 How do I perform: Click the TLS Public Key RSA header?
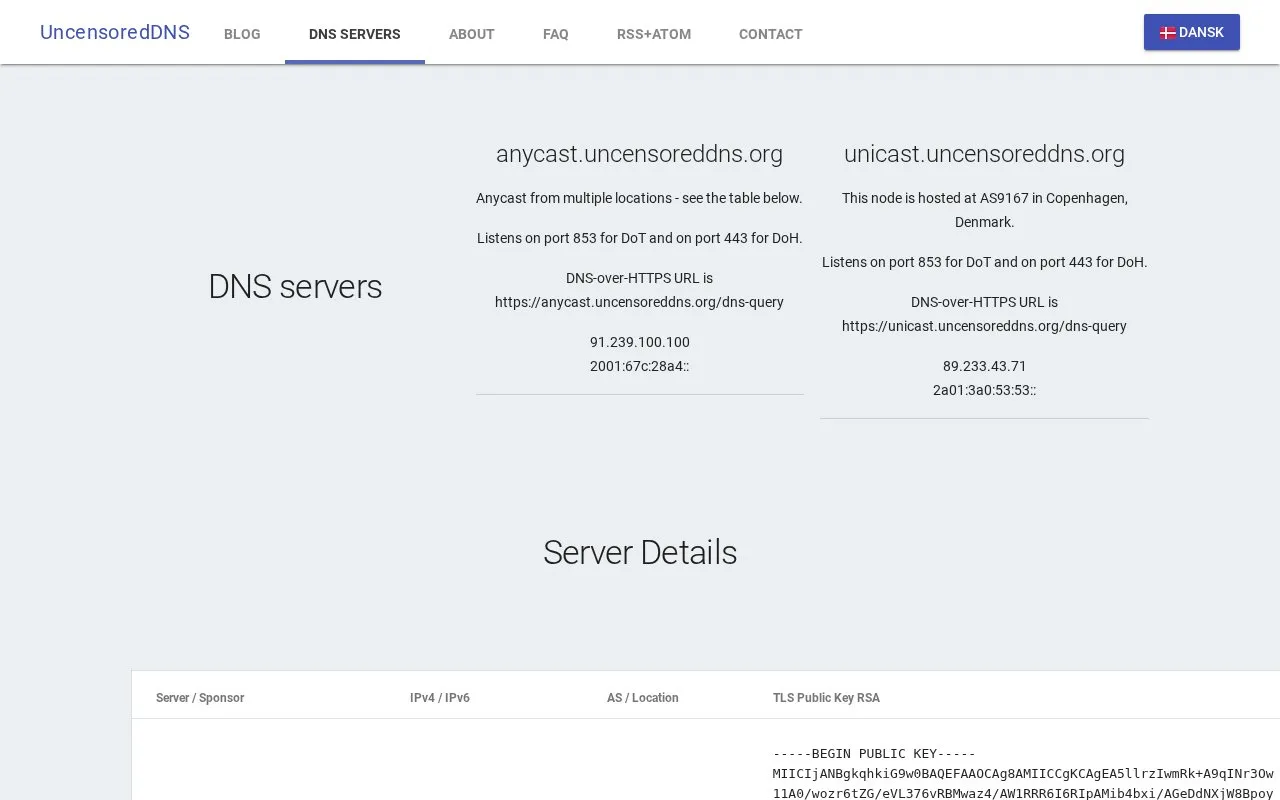826,698
